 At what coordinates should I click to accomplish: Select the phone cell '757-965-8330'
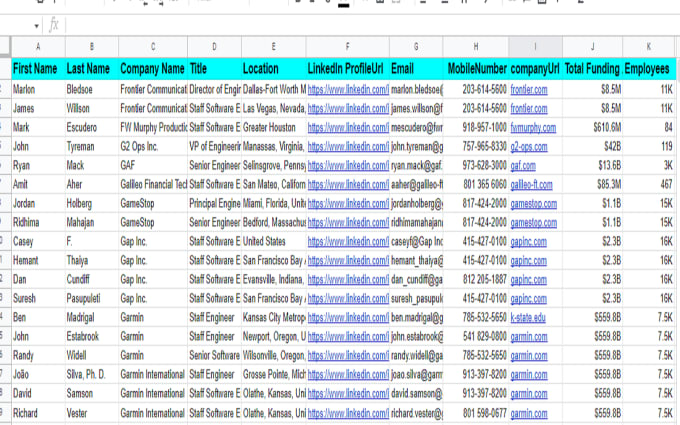(476, 147)
